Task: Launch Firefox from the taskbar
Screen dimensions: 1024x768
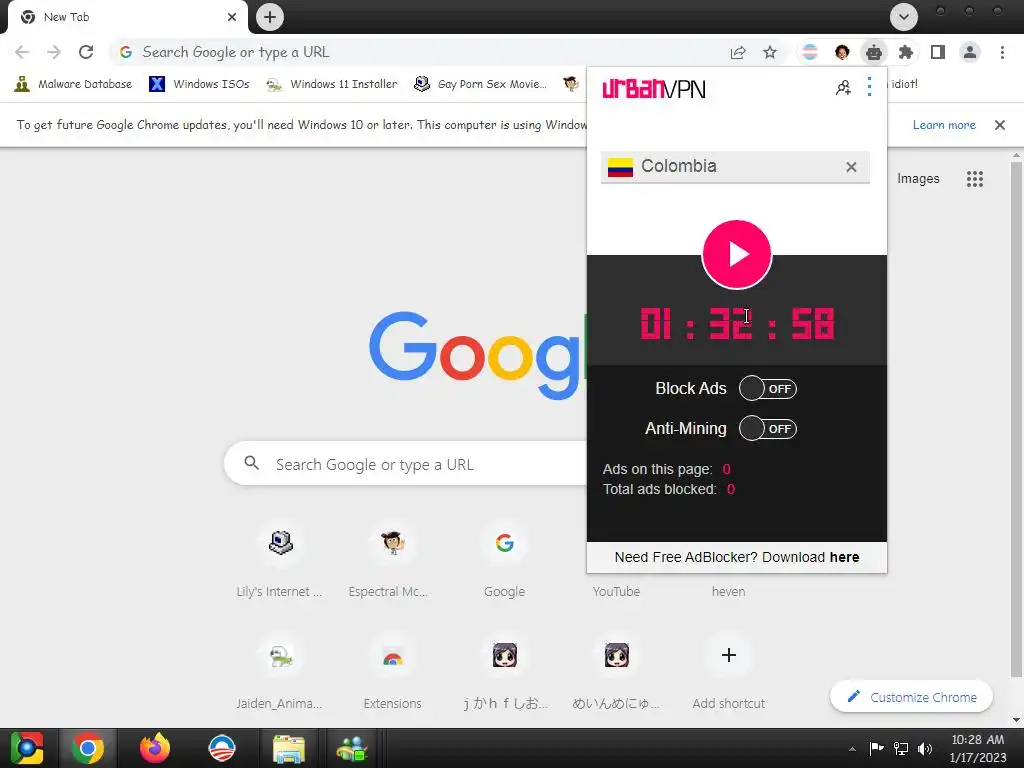Action: click(x=155, y=748)
